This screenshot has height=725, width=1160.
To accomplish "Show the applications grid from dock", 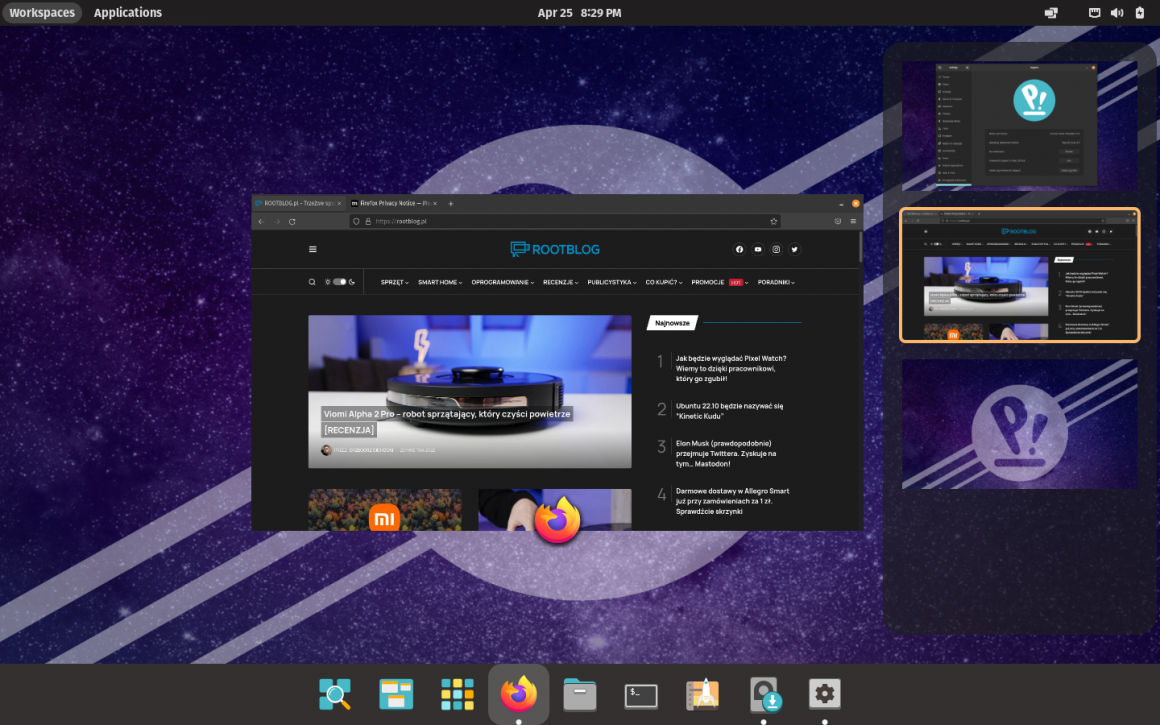I will [457, 694].
